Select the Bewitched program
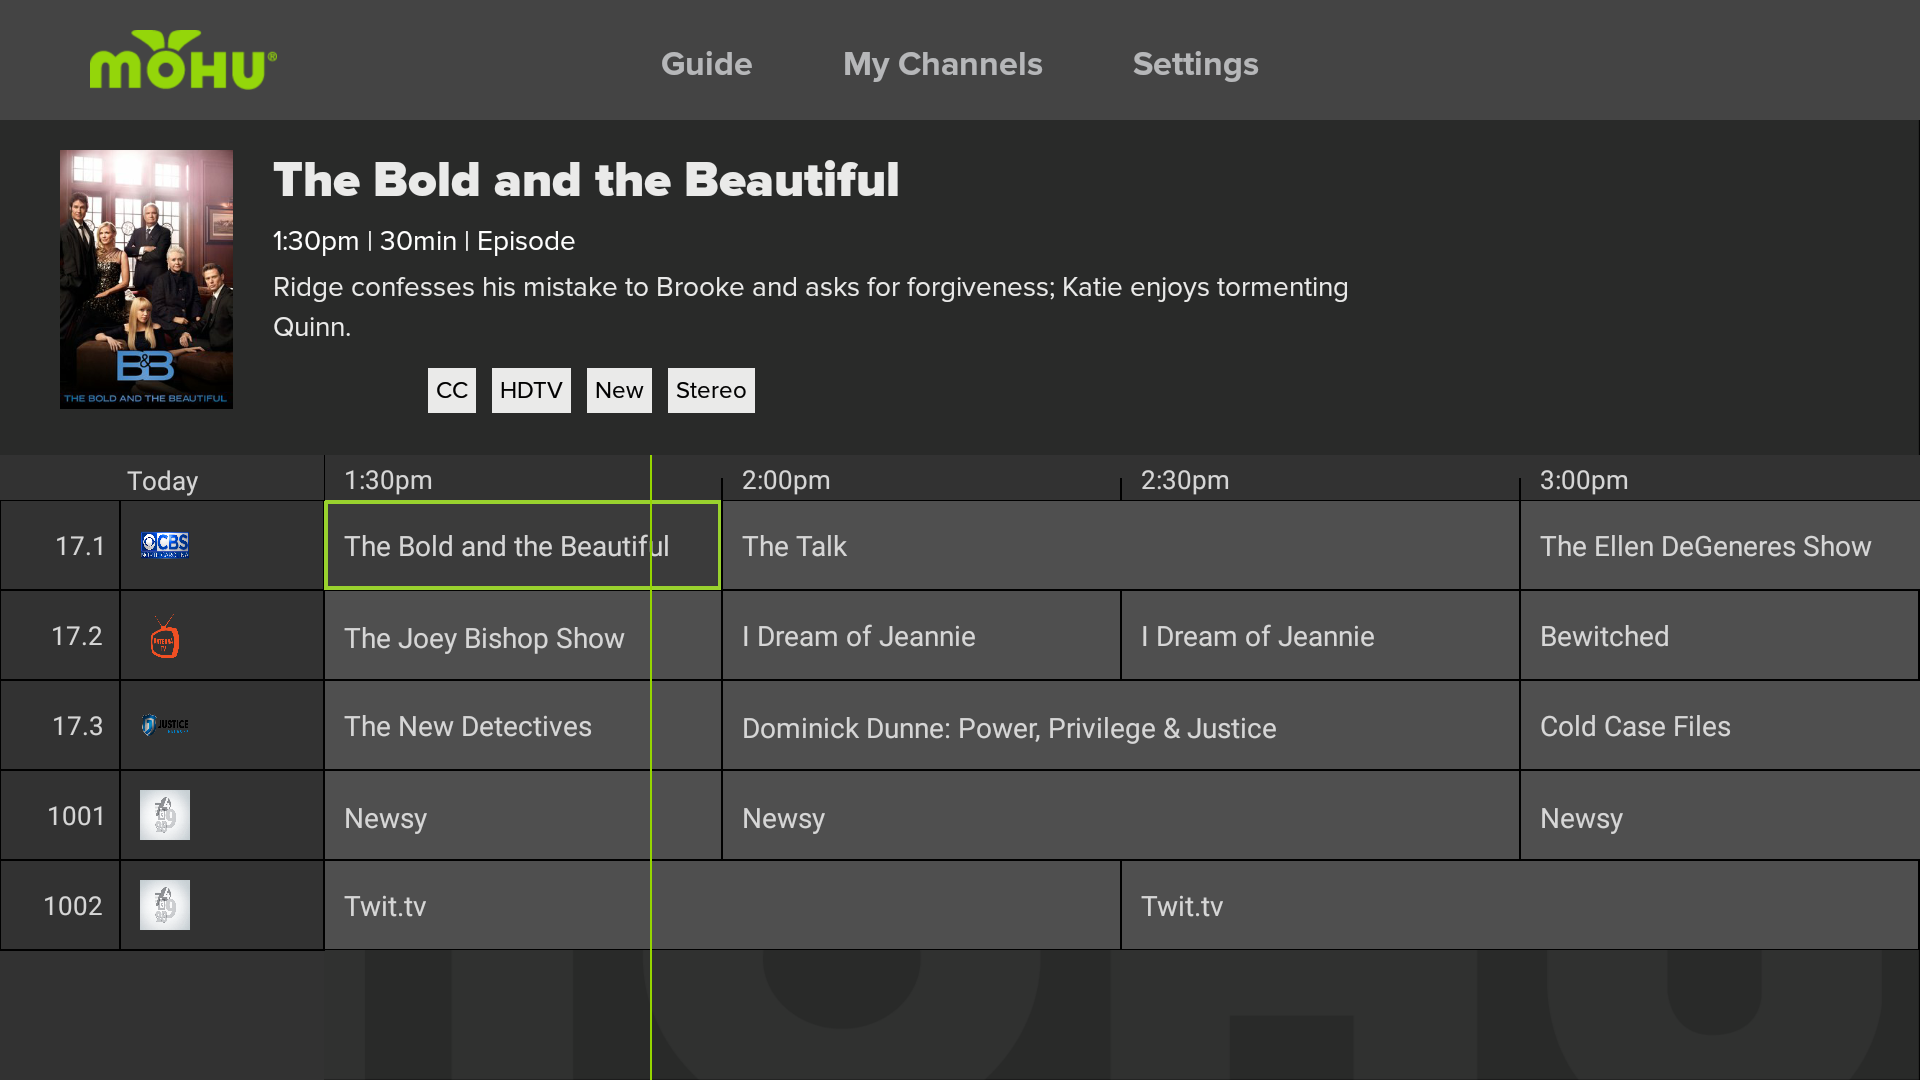 pos(1720,636)
